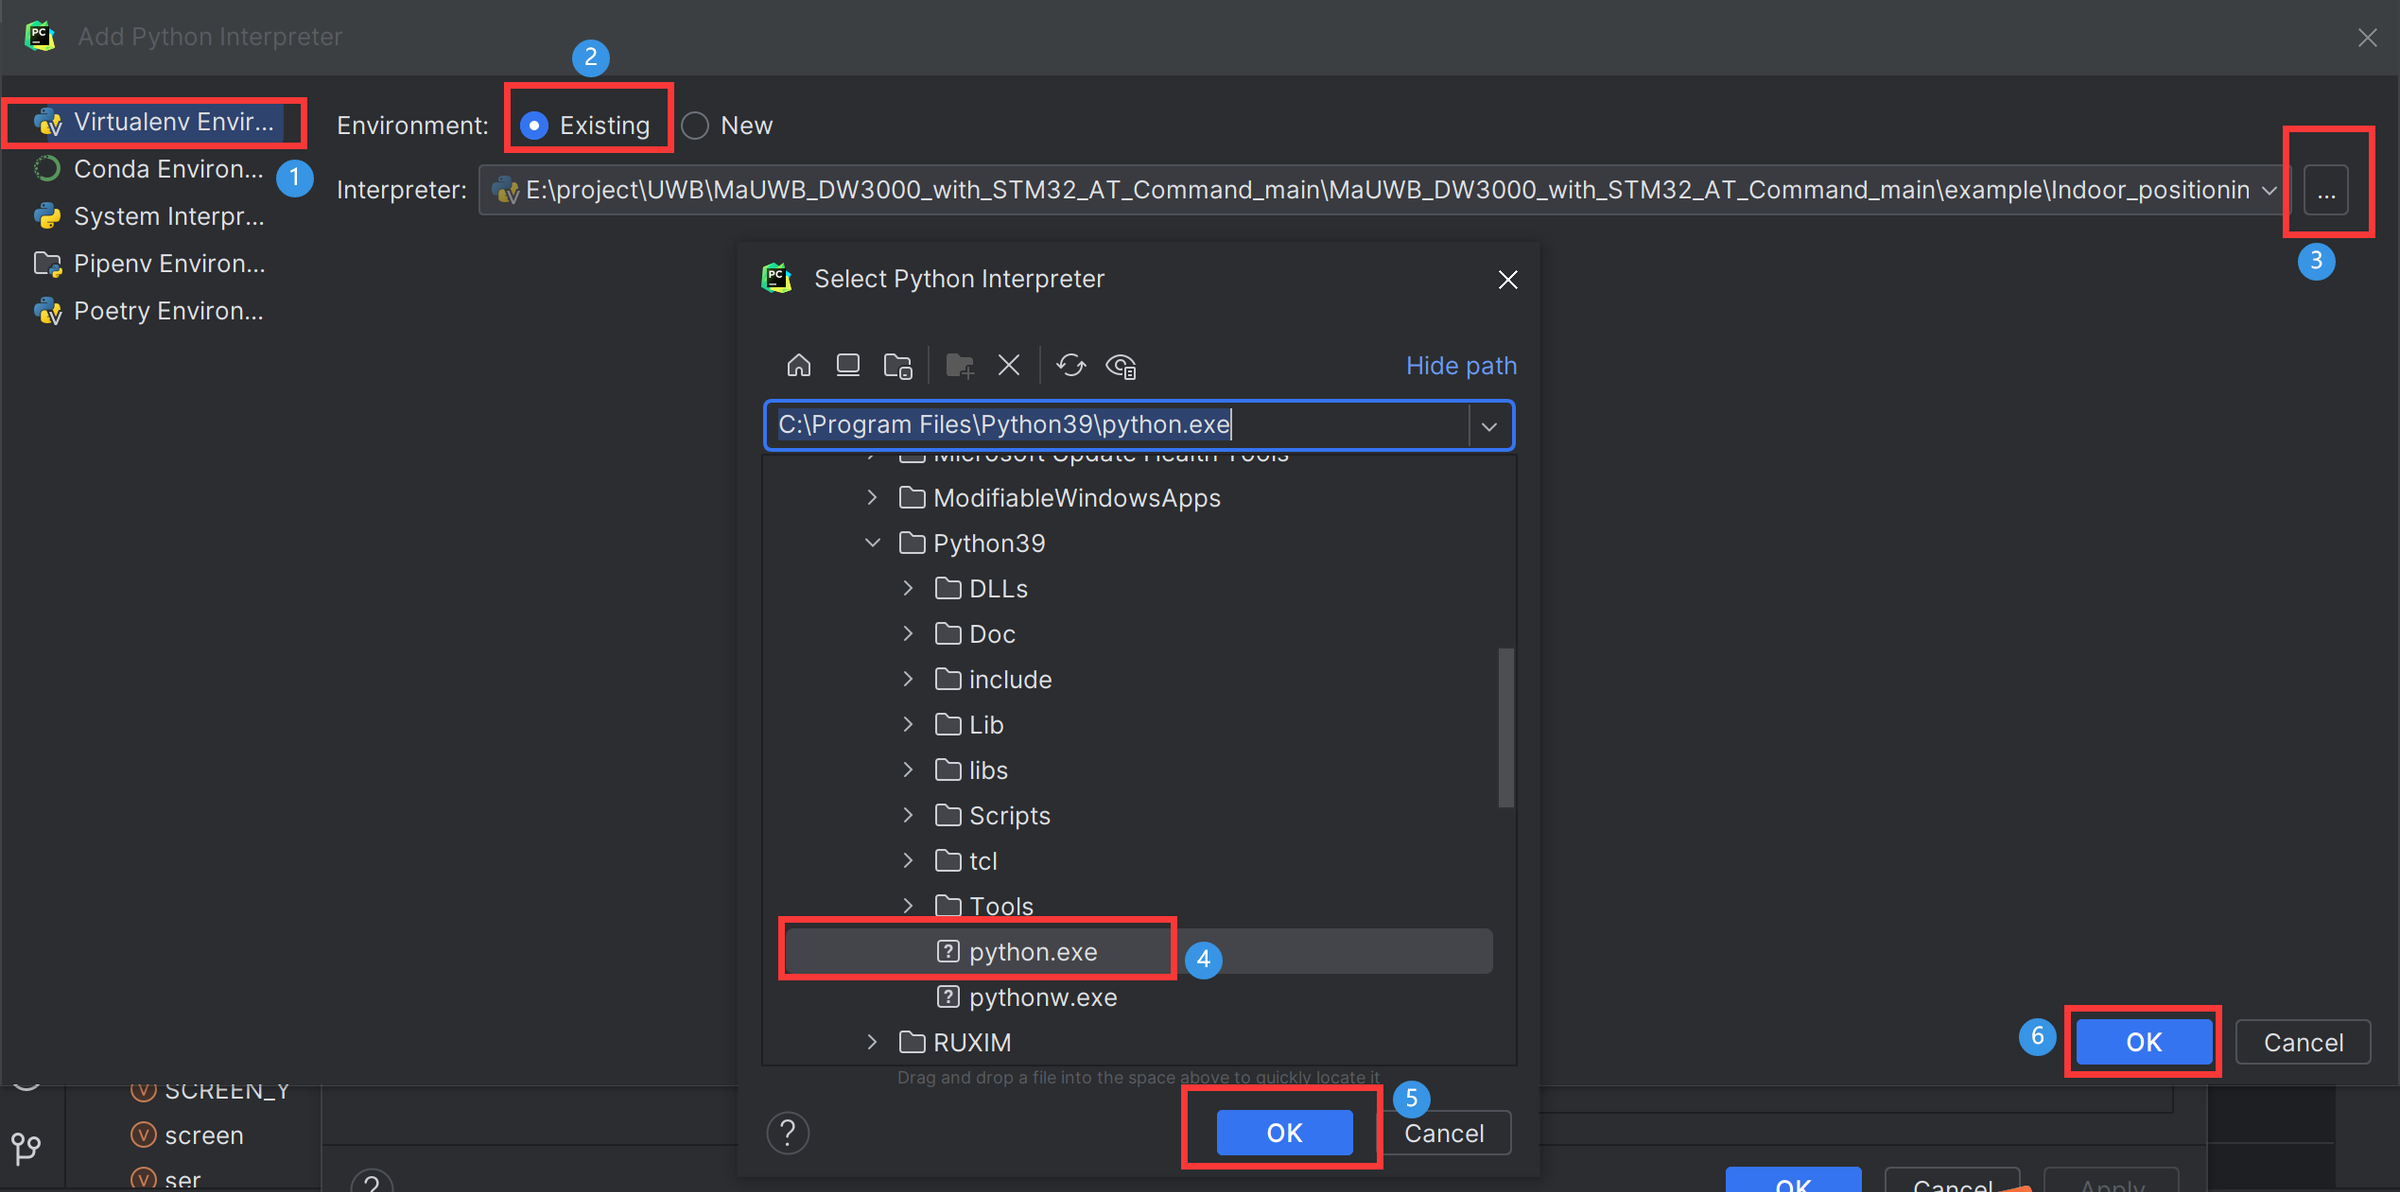
Task: Delete selected file using the X icon
Action: (x=1008, y=365)
